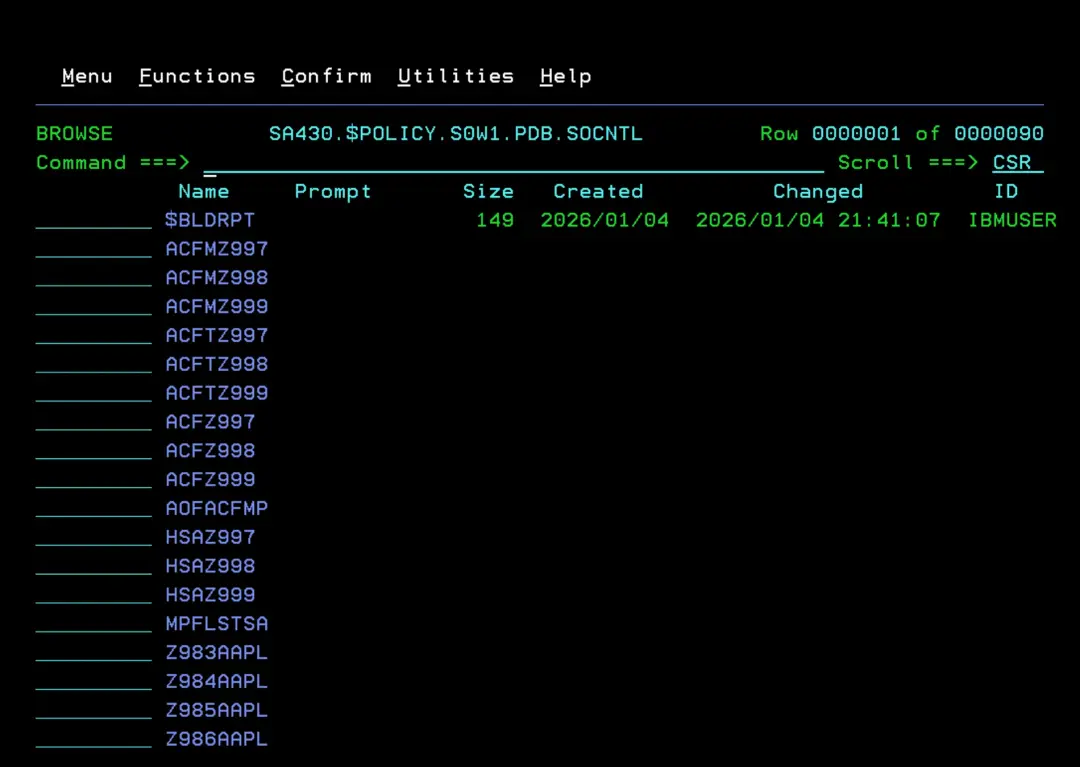Select member name ACFMZ999
Screen dimensions: 1080x767
tap(216, 307)
